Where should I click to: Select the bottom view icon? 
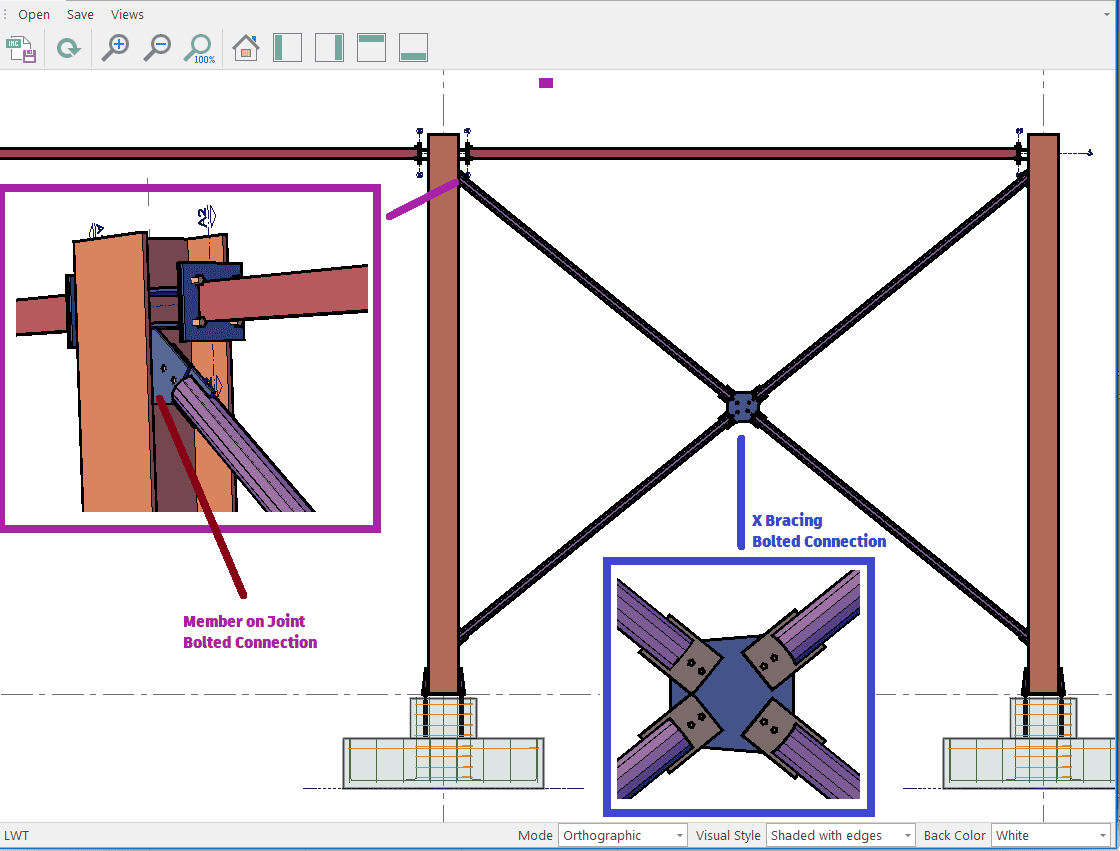click(x=413, y=48)
